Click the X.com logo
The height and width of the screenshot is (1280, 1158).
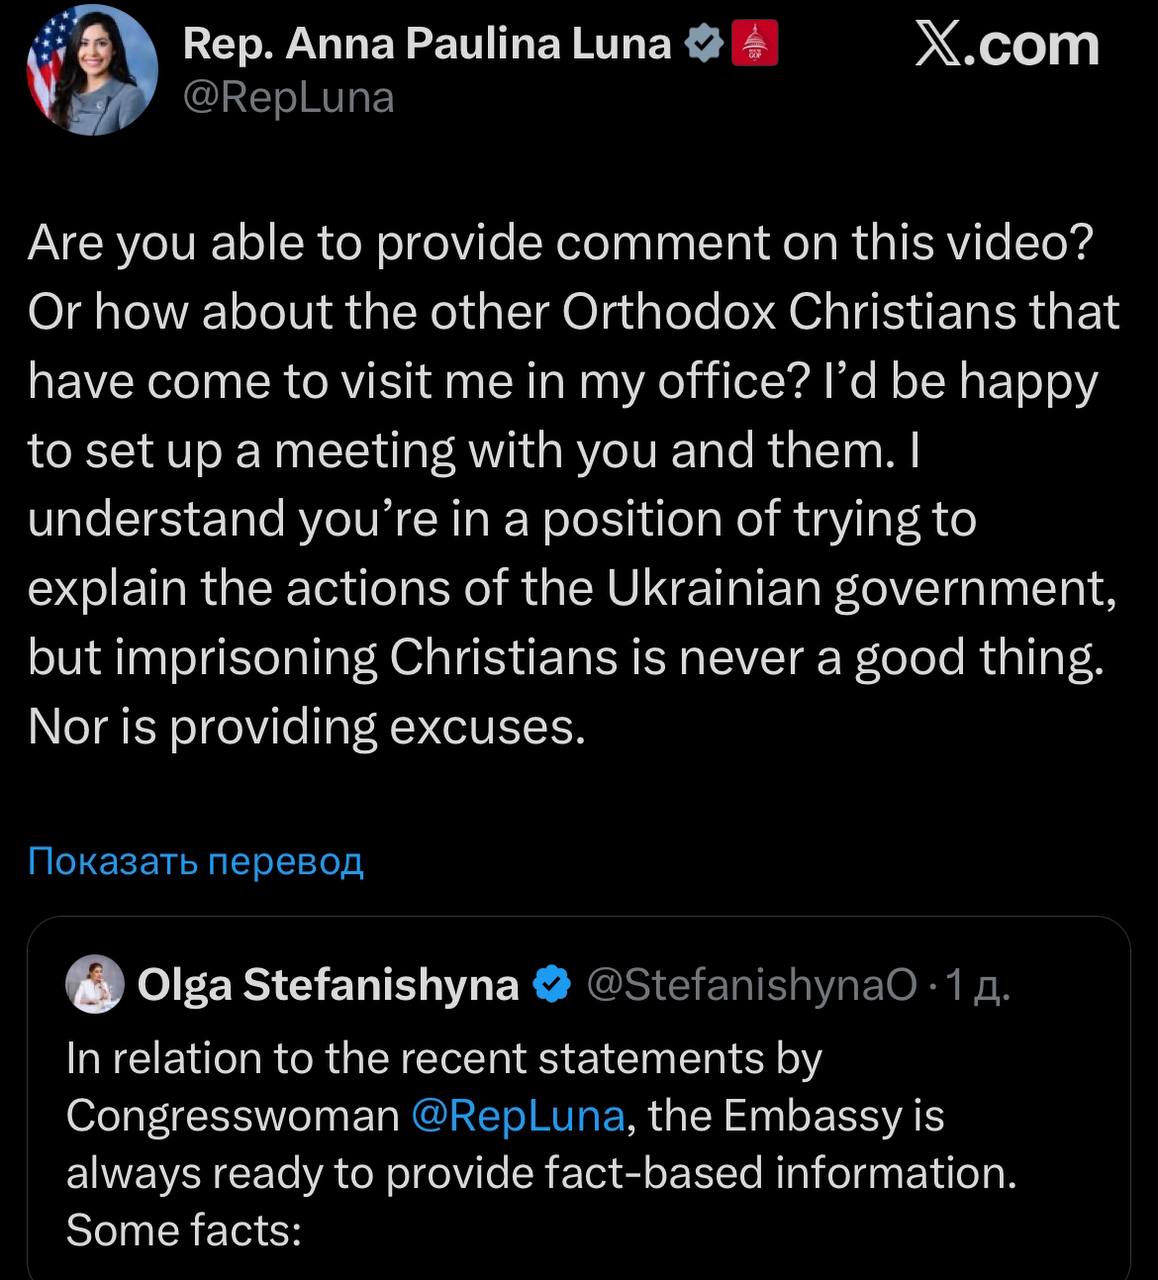(x=1006, y=45)
